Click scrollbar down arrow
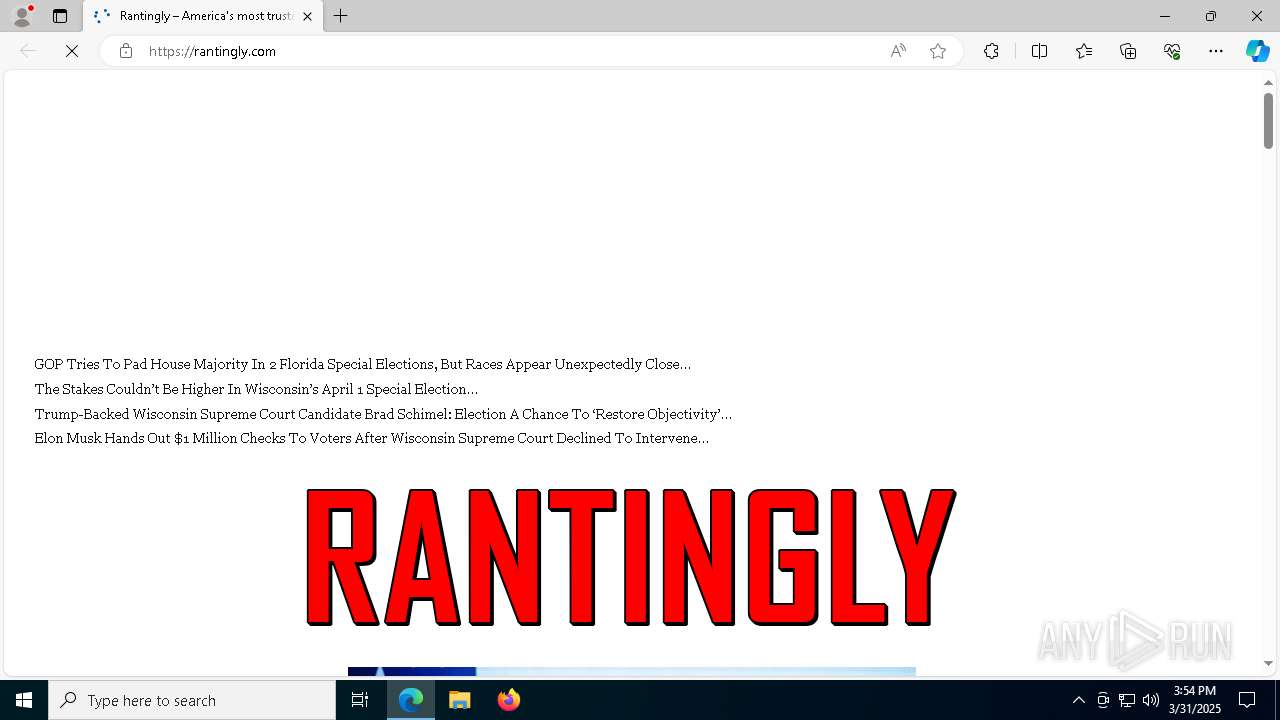Image resolution: width=1280 pixels, height=720 pixels. 1268,663
